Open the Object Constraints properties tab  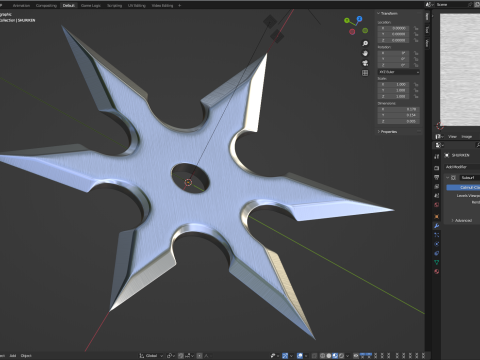[437, 253]
